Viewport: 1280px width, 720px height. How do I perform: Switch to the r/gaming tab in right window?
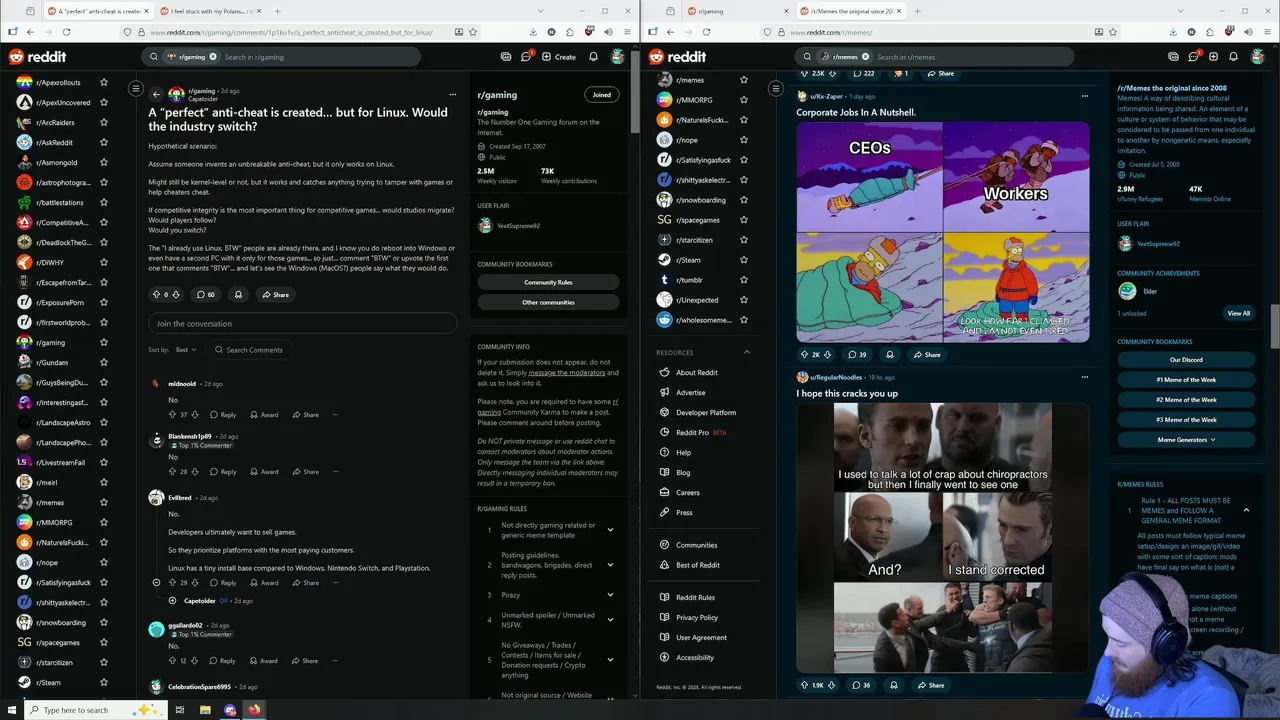[736, 11]
